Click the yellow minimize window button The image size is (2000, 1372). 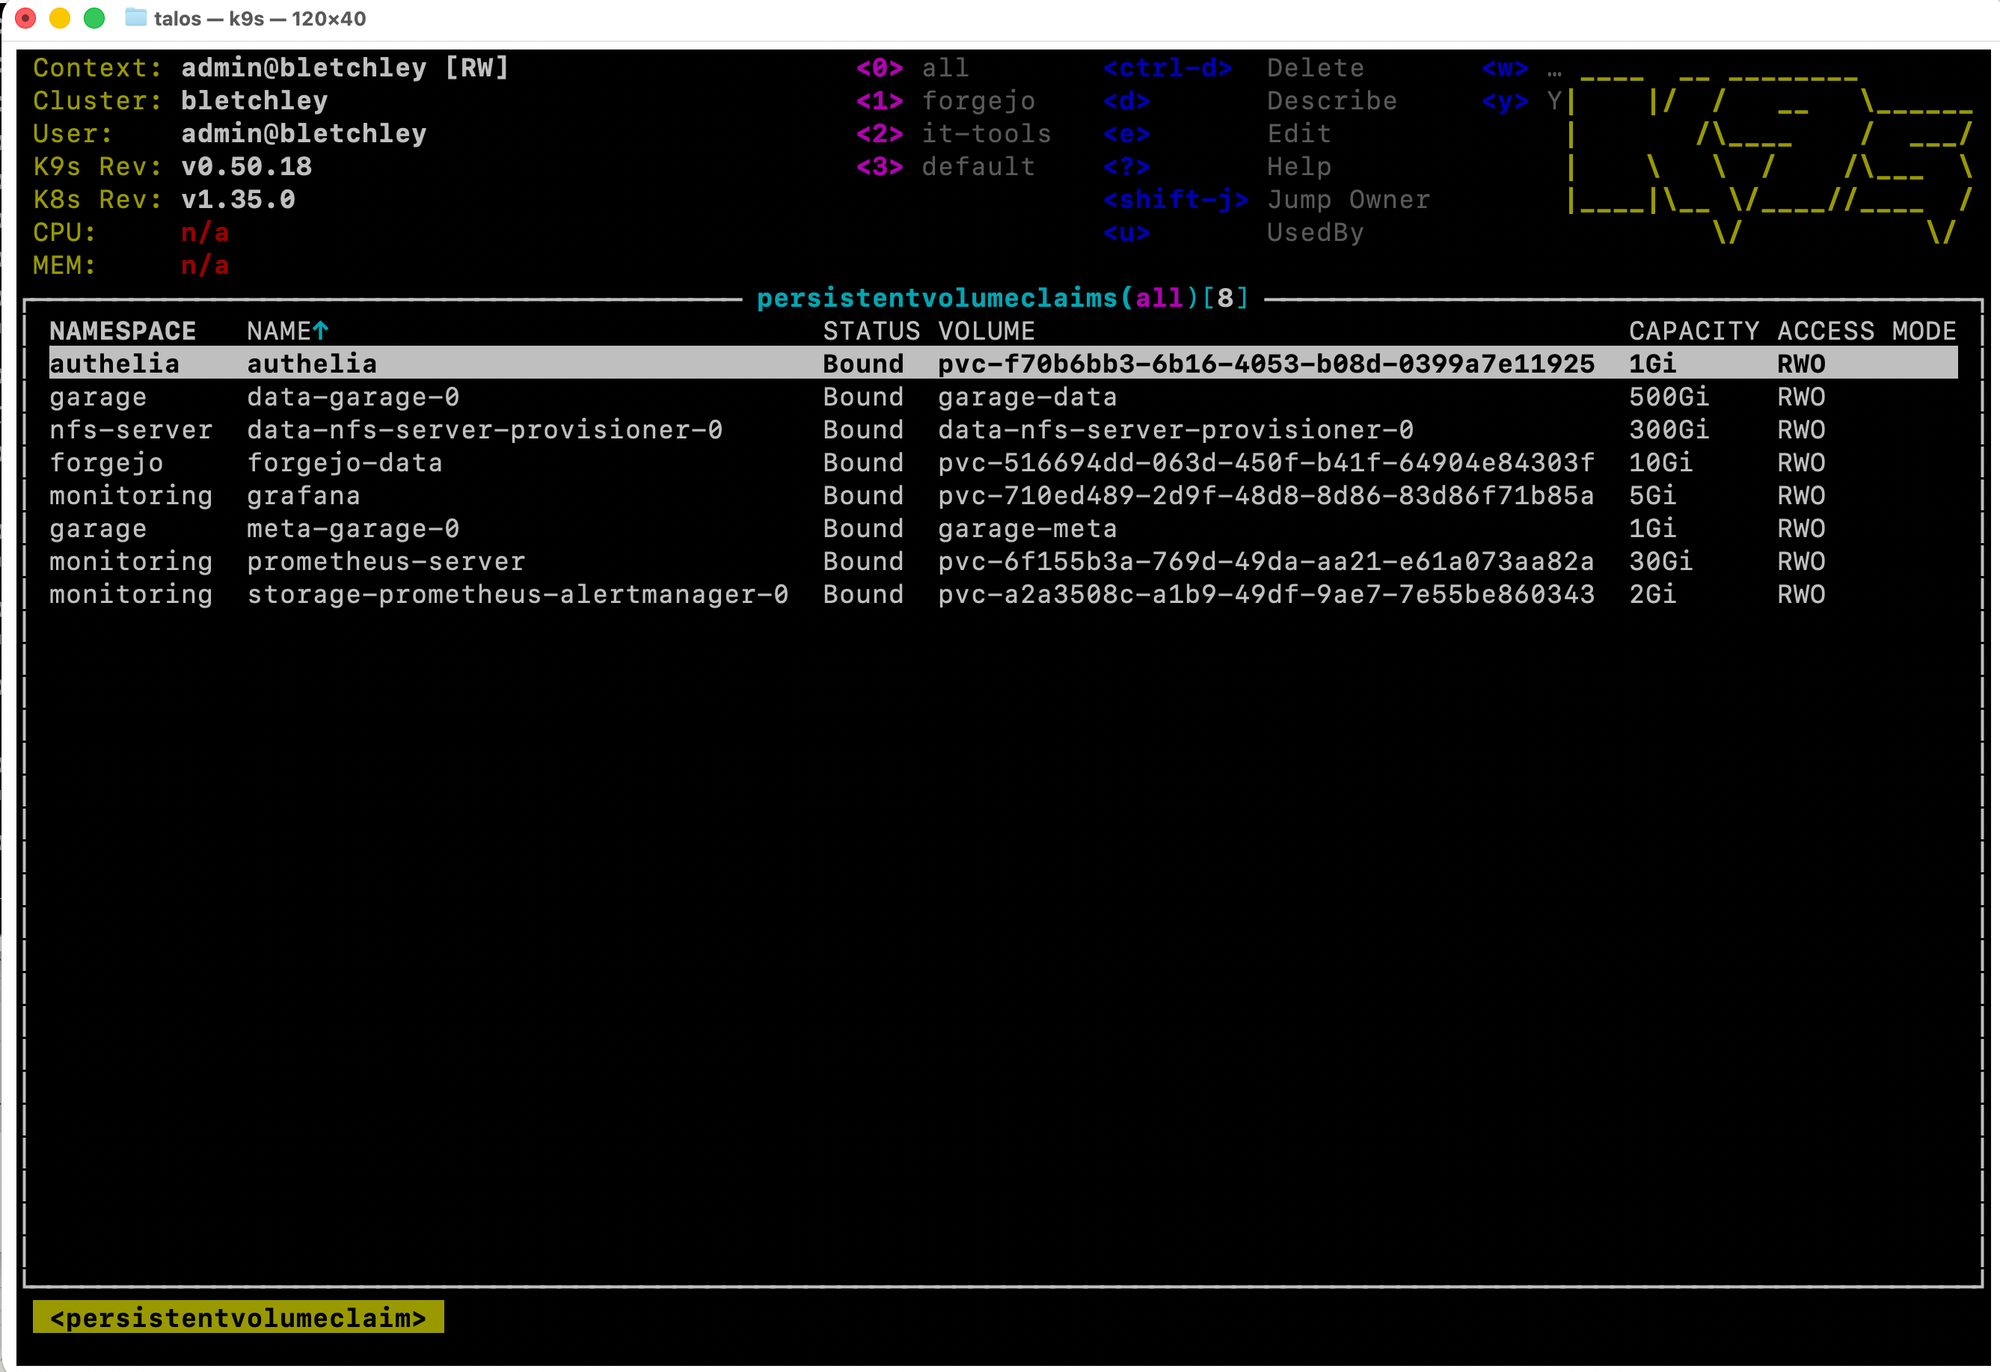click(x=60, y=18)
